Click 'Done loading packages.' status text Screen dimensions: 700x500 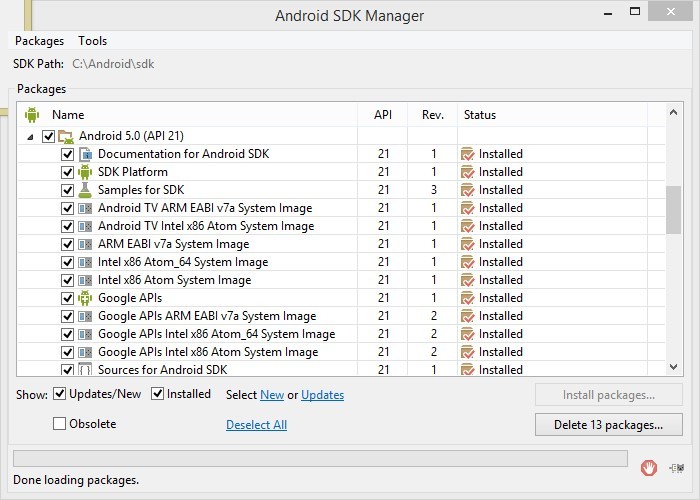point(76,480)
